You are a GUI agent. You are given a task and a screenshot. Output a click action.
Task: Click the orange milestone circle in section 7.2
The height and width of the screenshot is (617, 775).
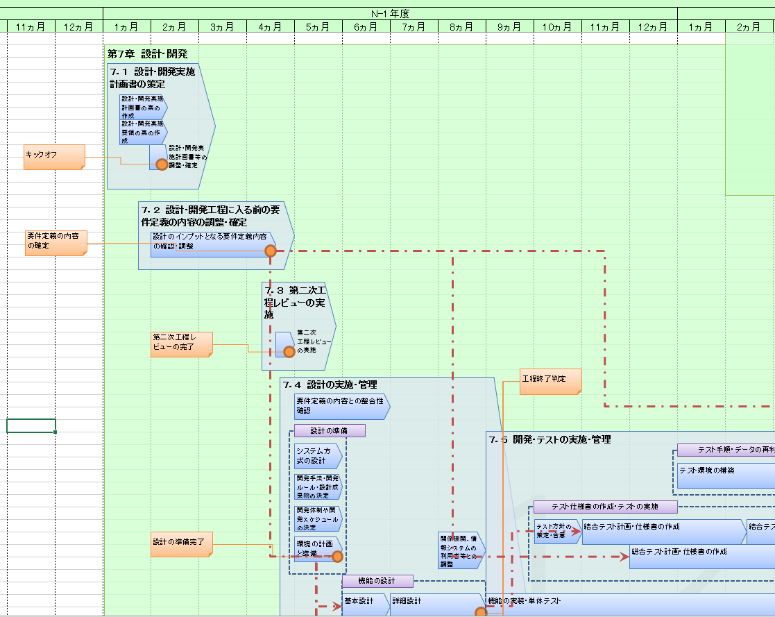(270, 251)
